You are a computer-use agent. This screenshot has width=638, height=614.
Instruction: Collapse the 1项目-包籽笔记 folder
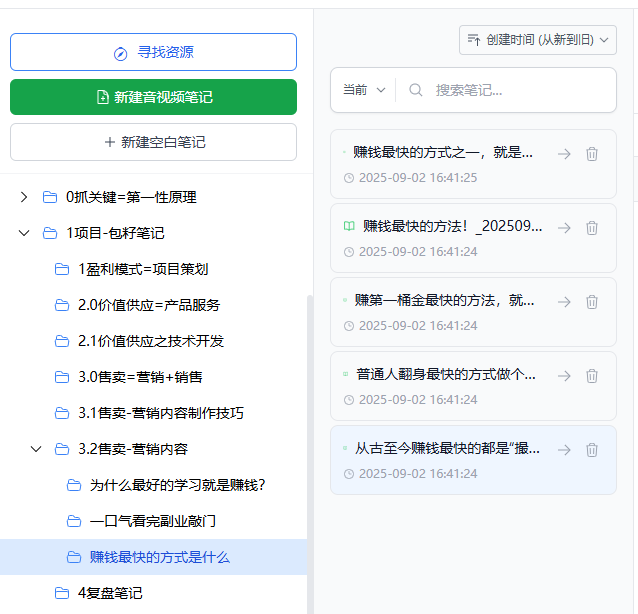pyautogui.click(x=24, y=233)
